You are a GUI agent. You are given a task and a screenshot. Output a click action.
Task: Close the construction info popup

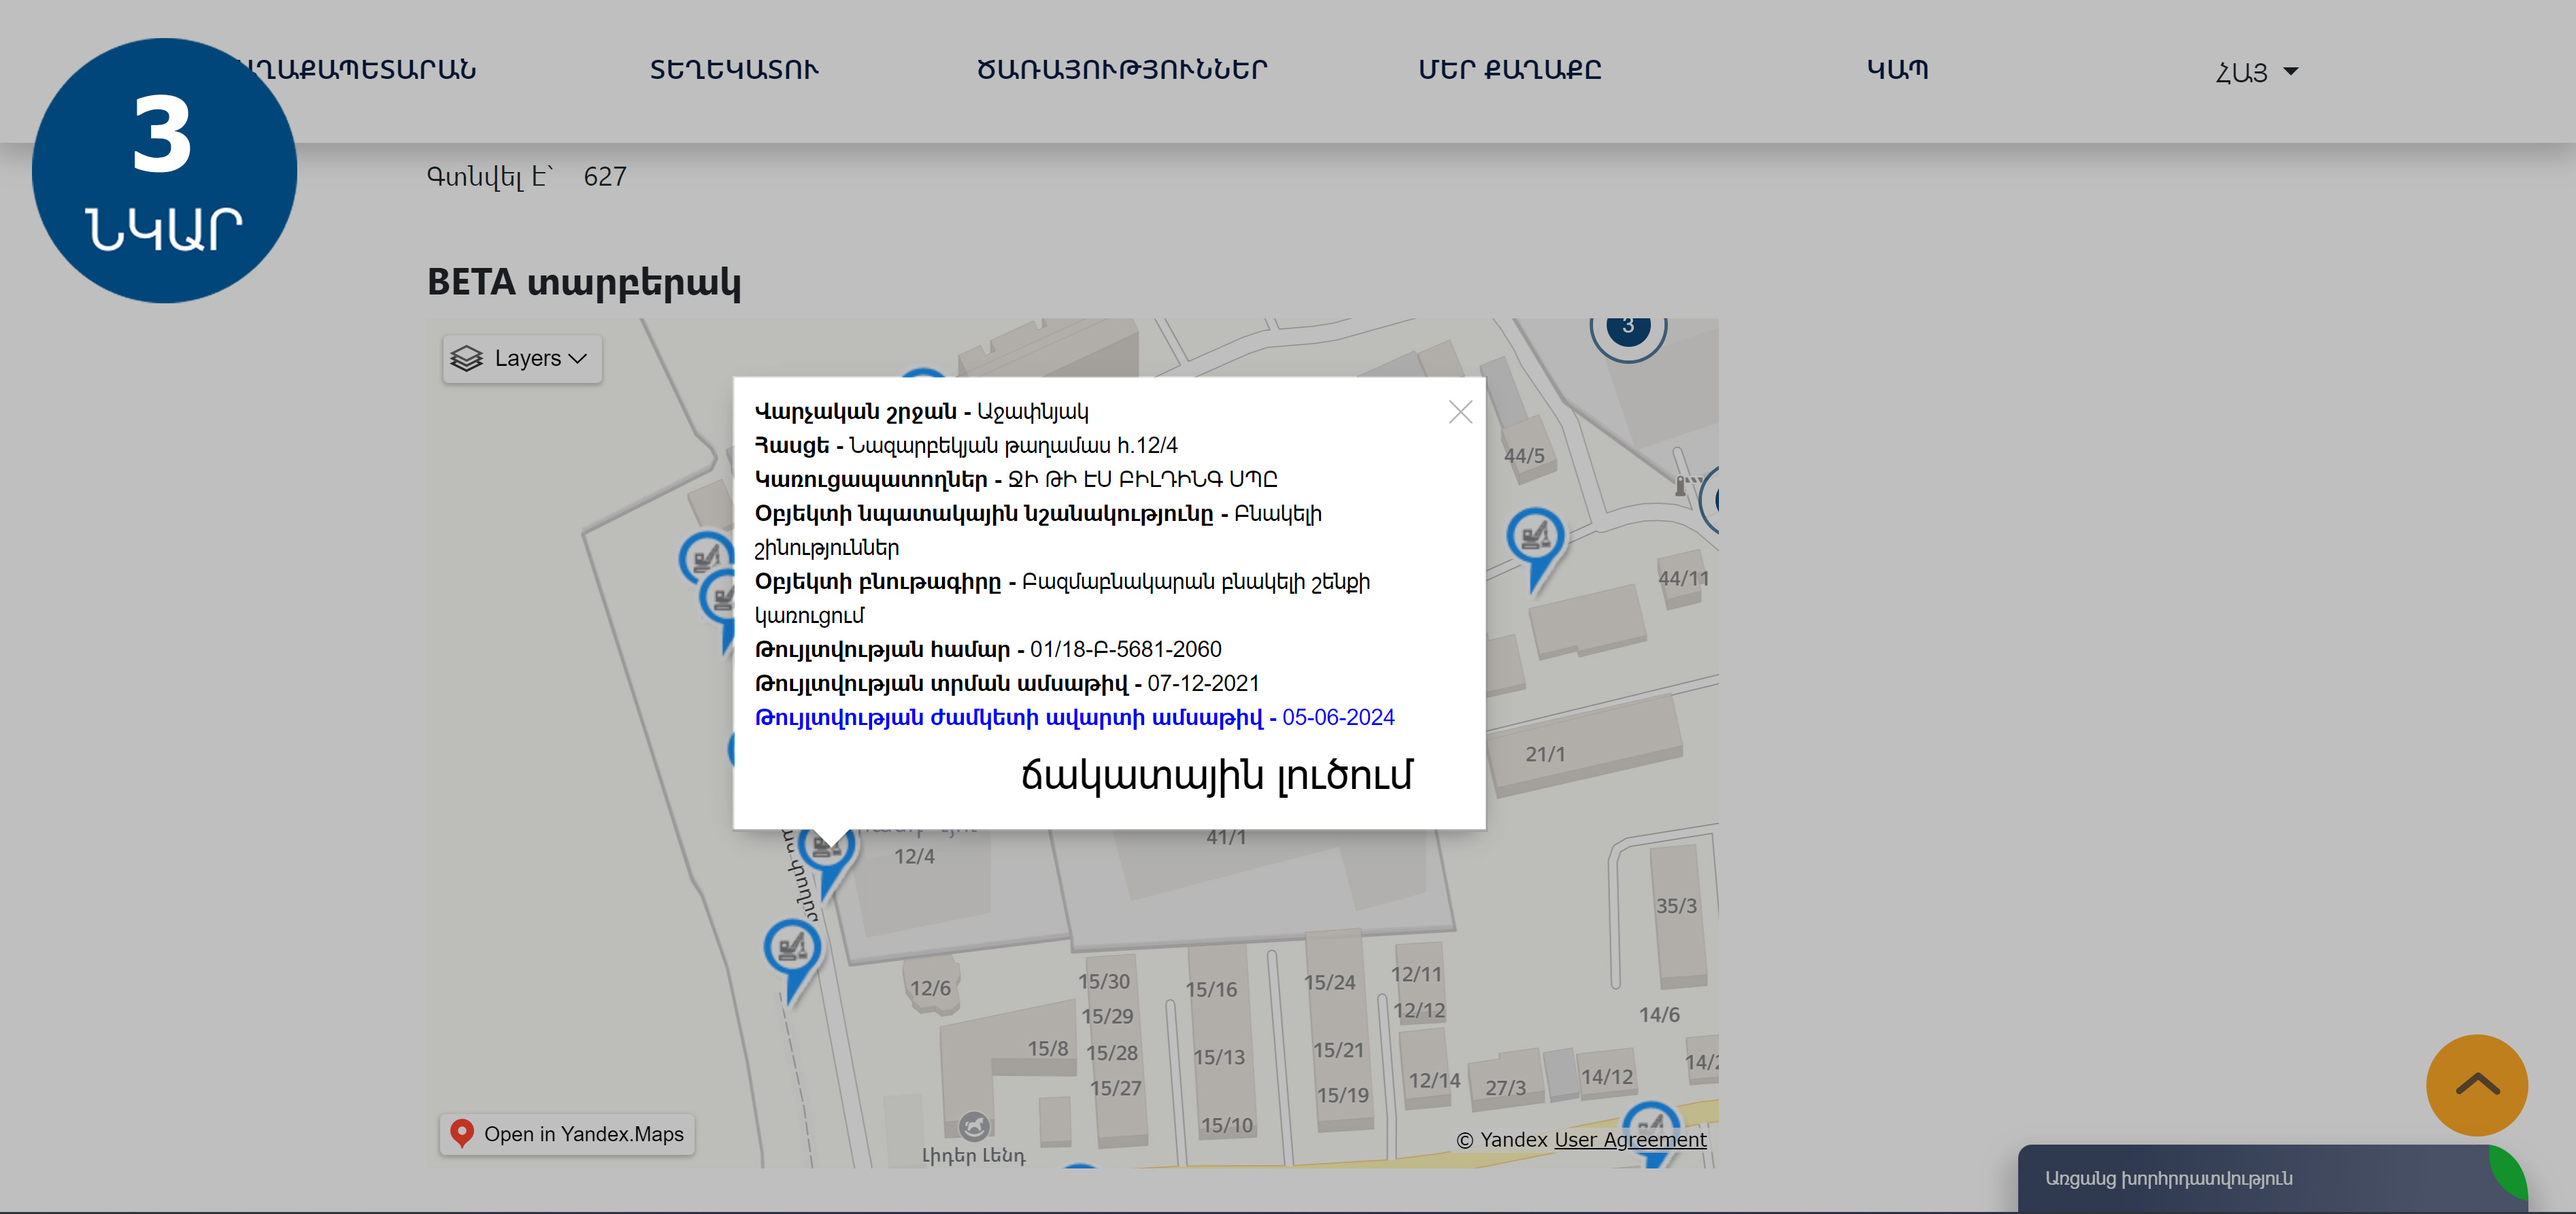coord(1460,412)
